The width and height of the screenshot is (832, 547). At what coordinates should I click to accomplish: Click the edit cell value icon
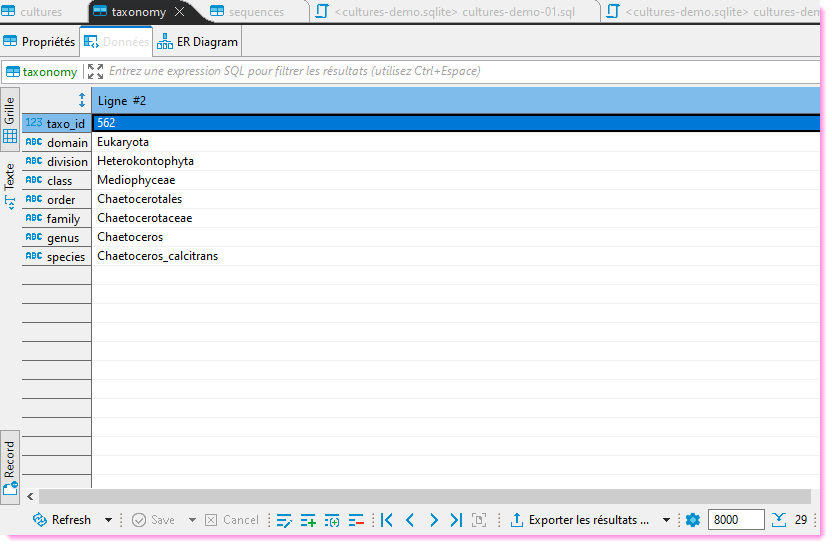[x=284, y=520]
